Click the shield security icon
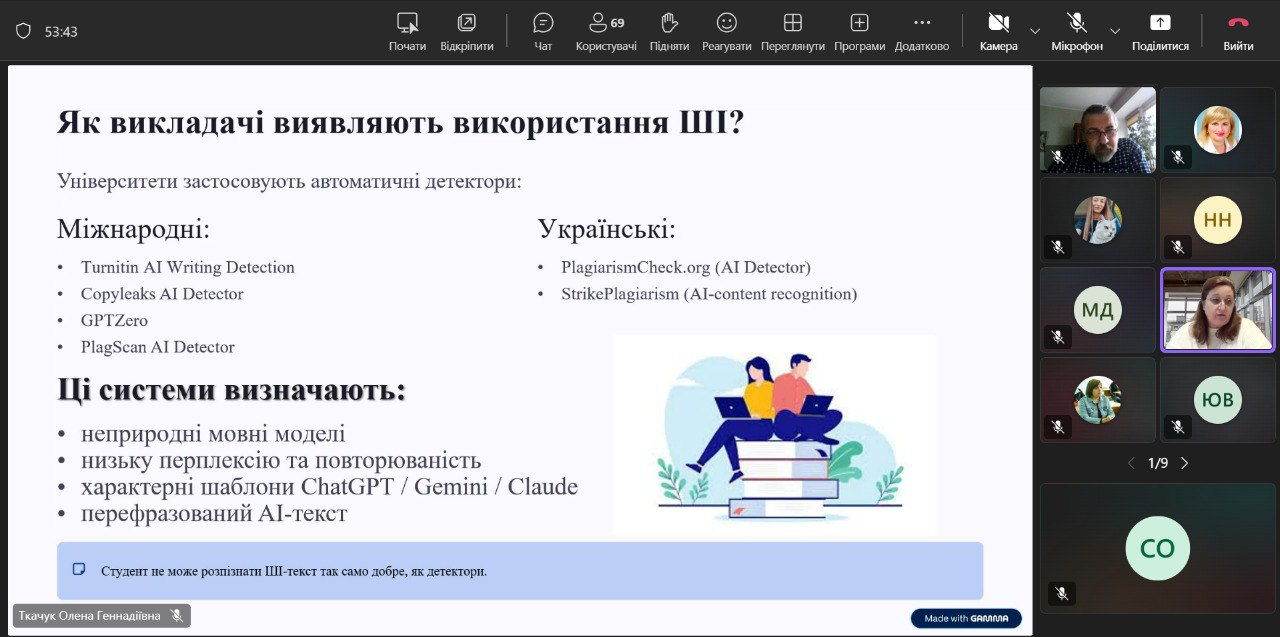This screenshot has height=637, width=1280. pyautogui.click(x=23, y=31)
